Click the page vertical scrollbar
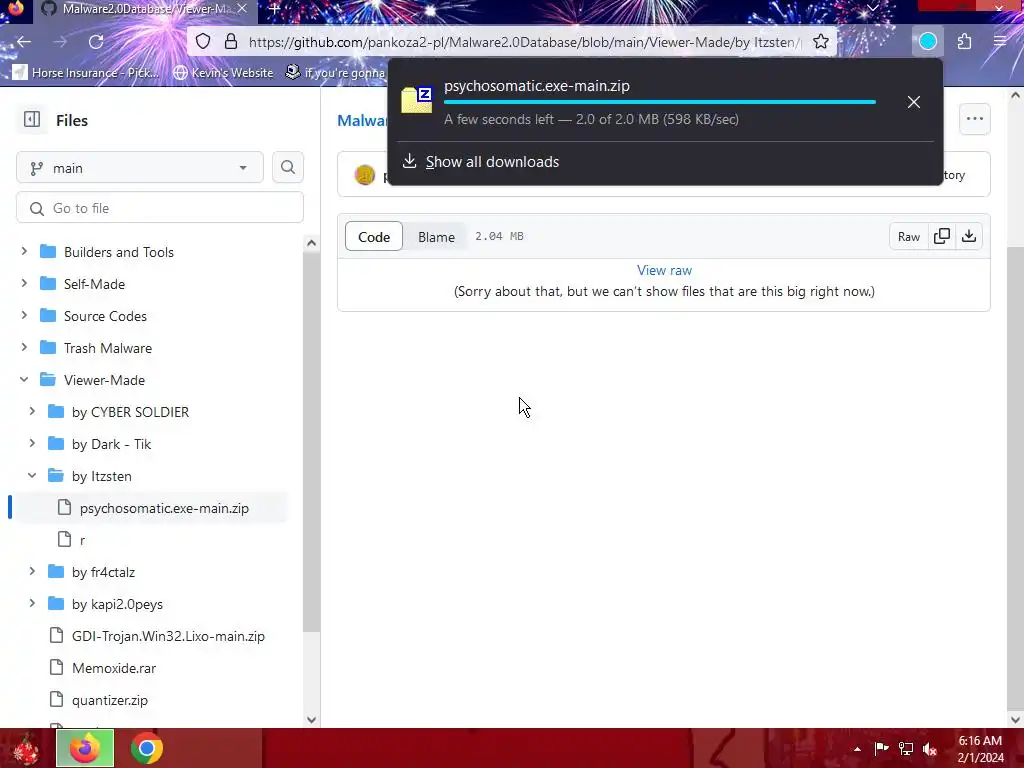Viewport: 1024px width, 768px height. point(1015,477)
